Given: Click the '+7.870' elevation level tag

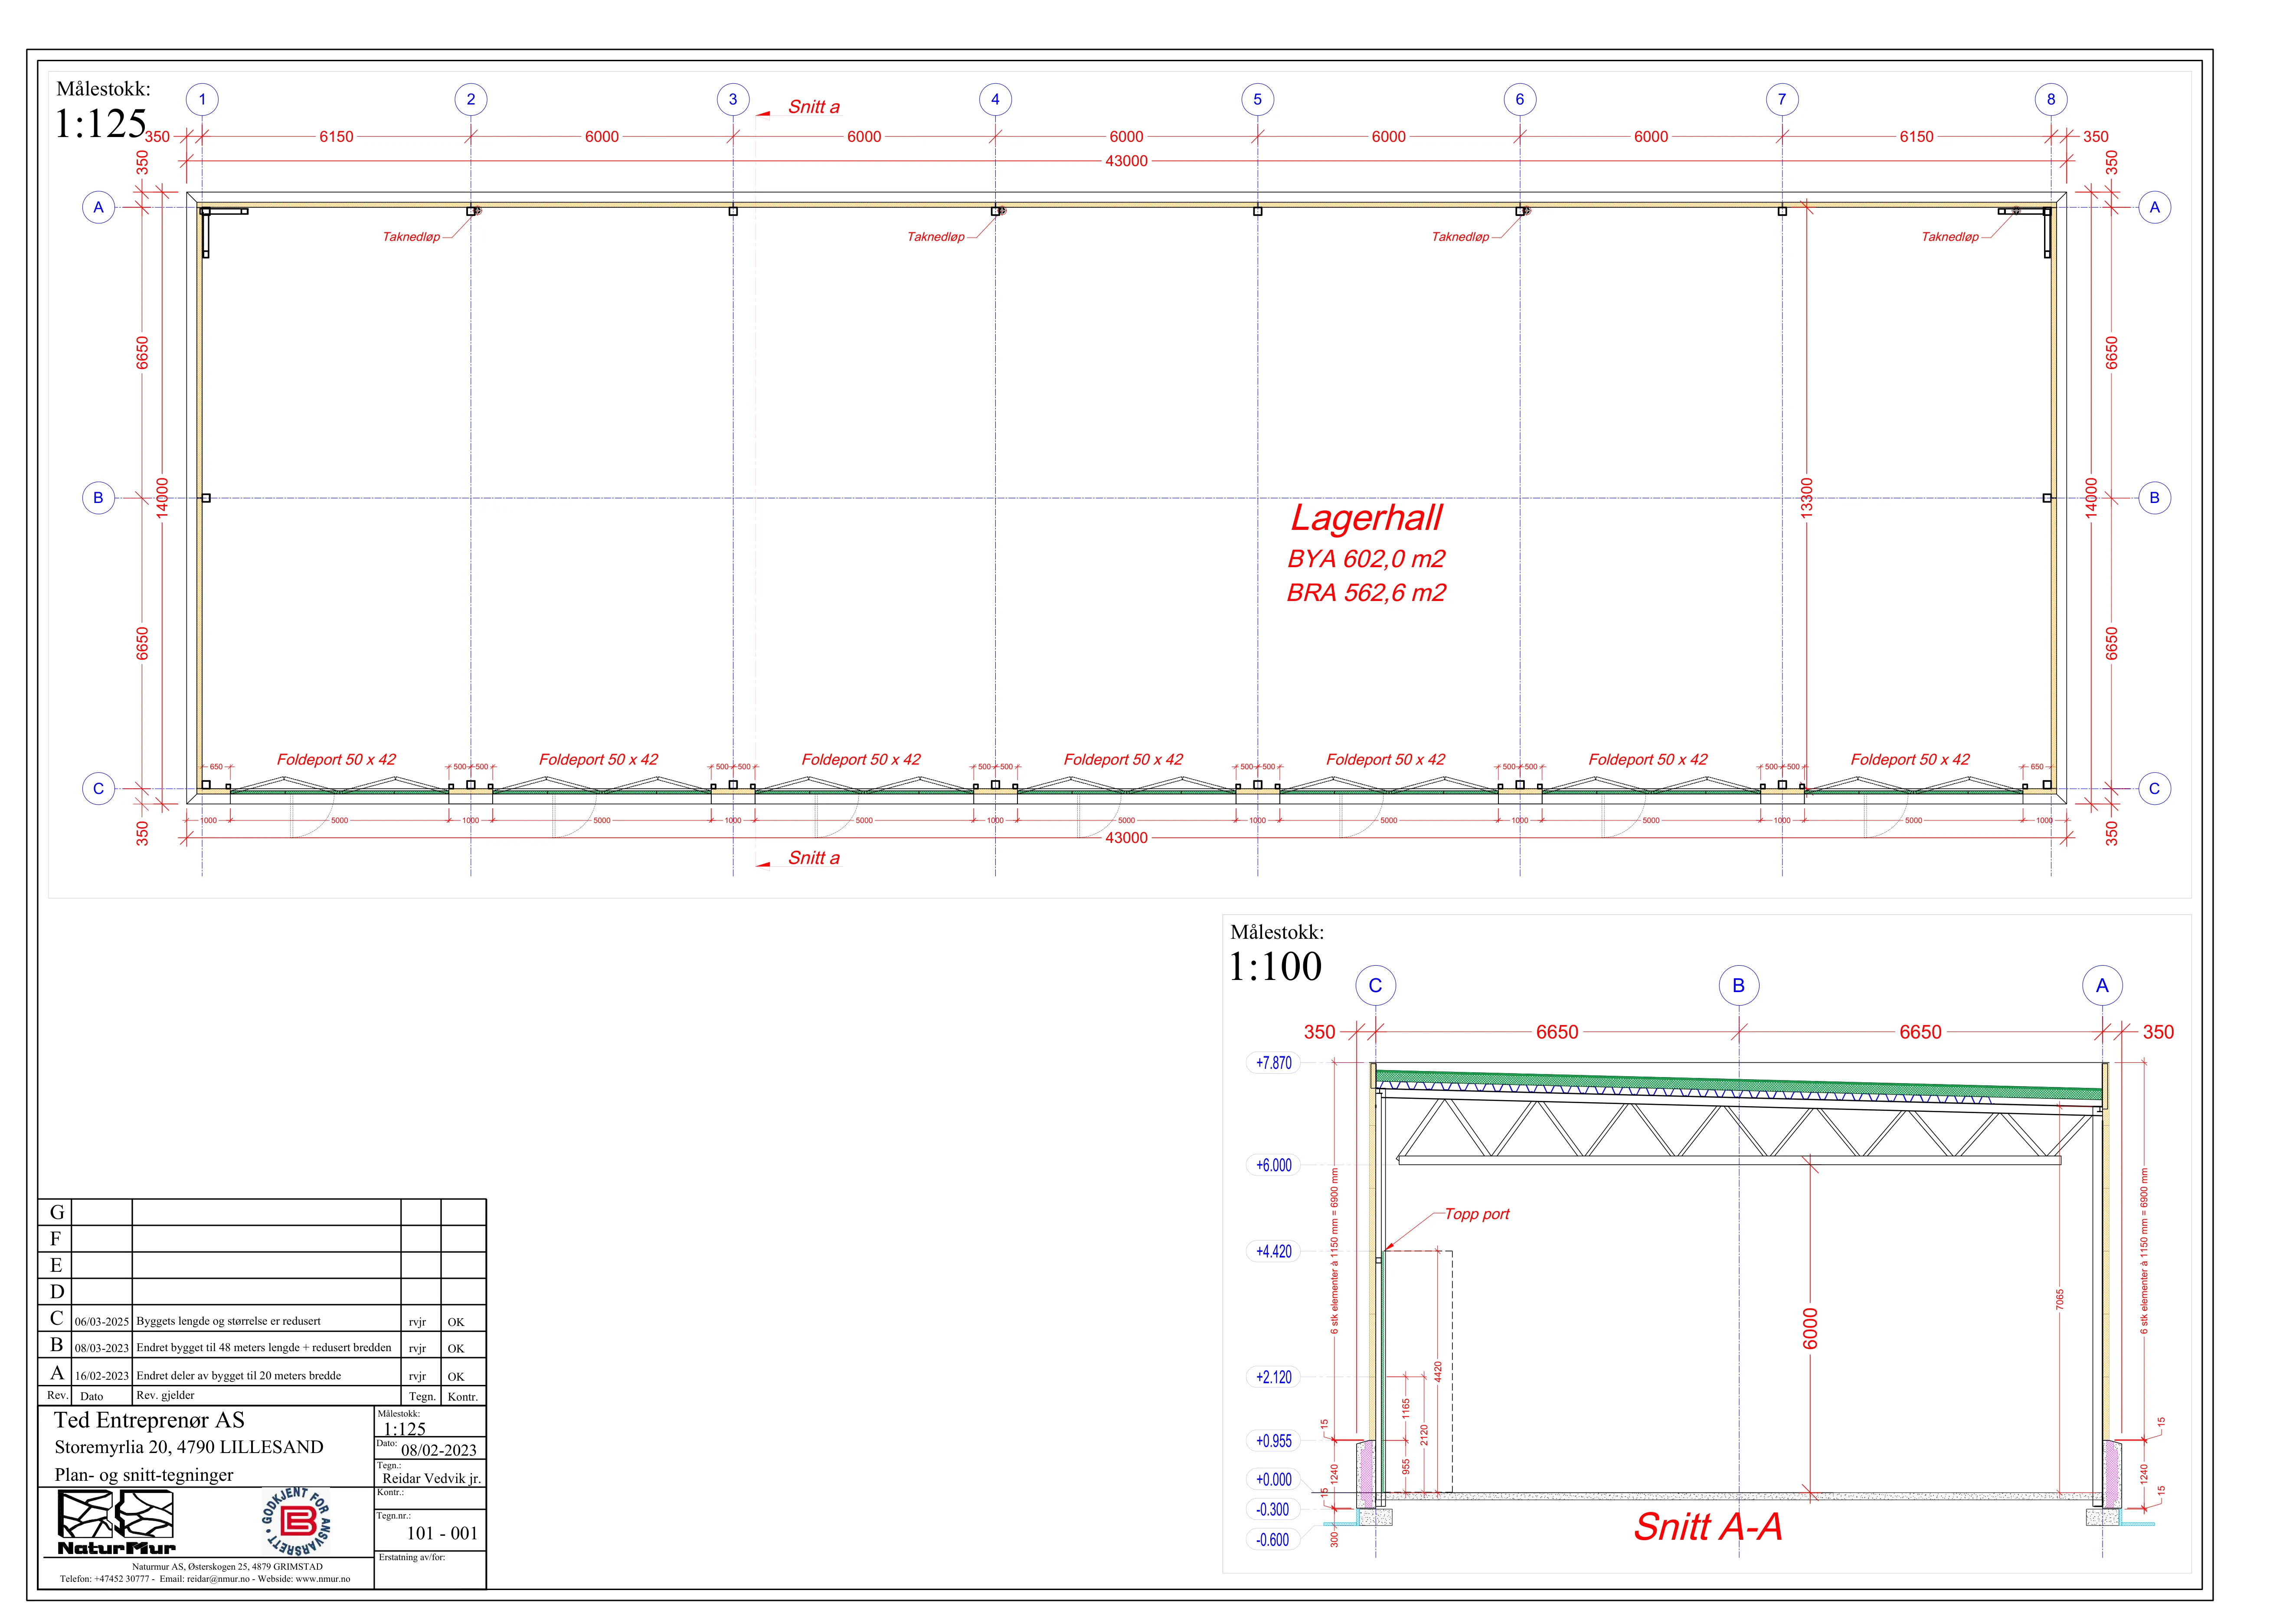Looking at the screenshot, I should click(x=1273, y=1063).
